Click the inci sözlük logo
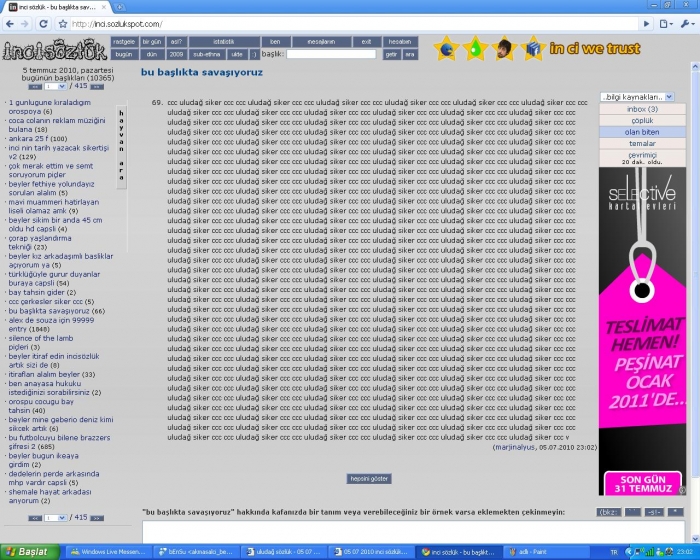The height and width of the screenshot is (560, 700). (54, 49)
